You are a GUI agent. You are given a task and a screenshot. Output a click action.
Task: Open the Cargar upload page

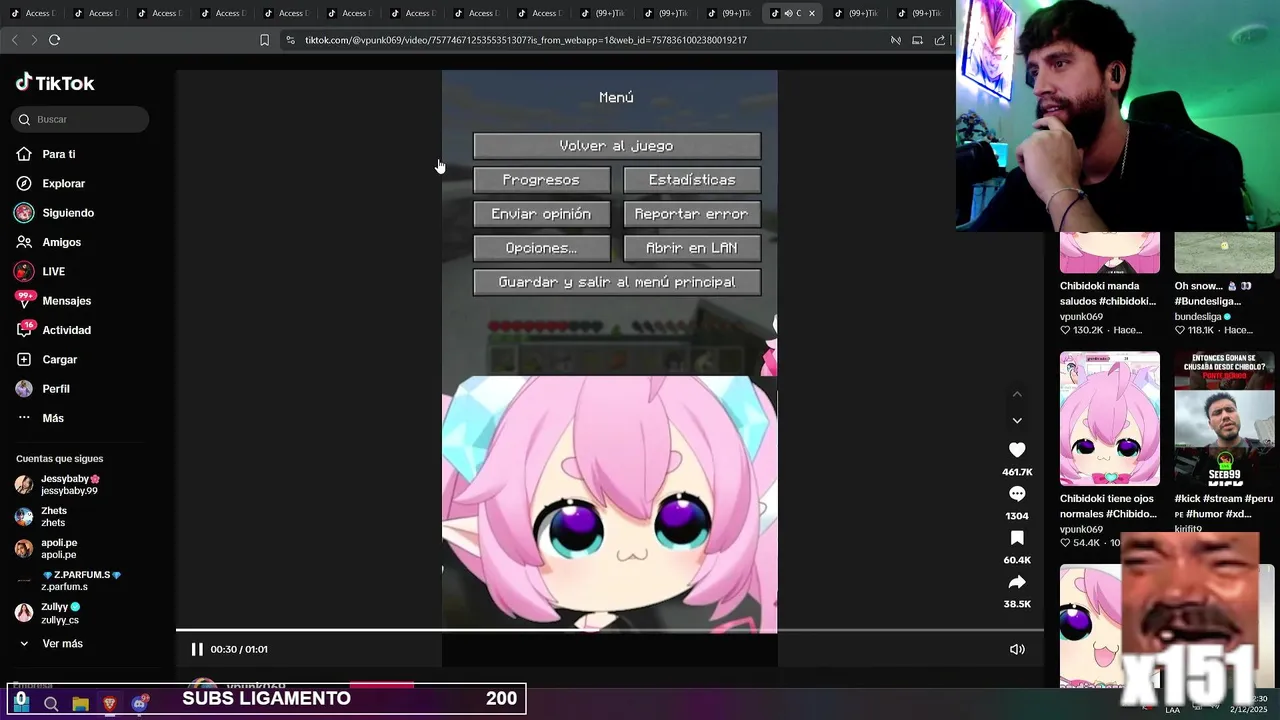59,359
